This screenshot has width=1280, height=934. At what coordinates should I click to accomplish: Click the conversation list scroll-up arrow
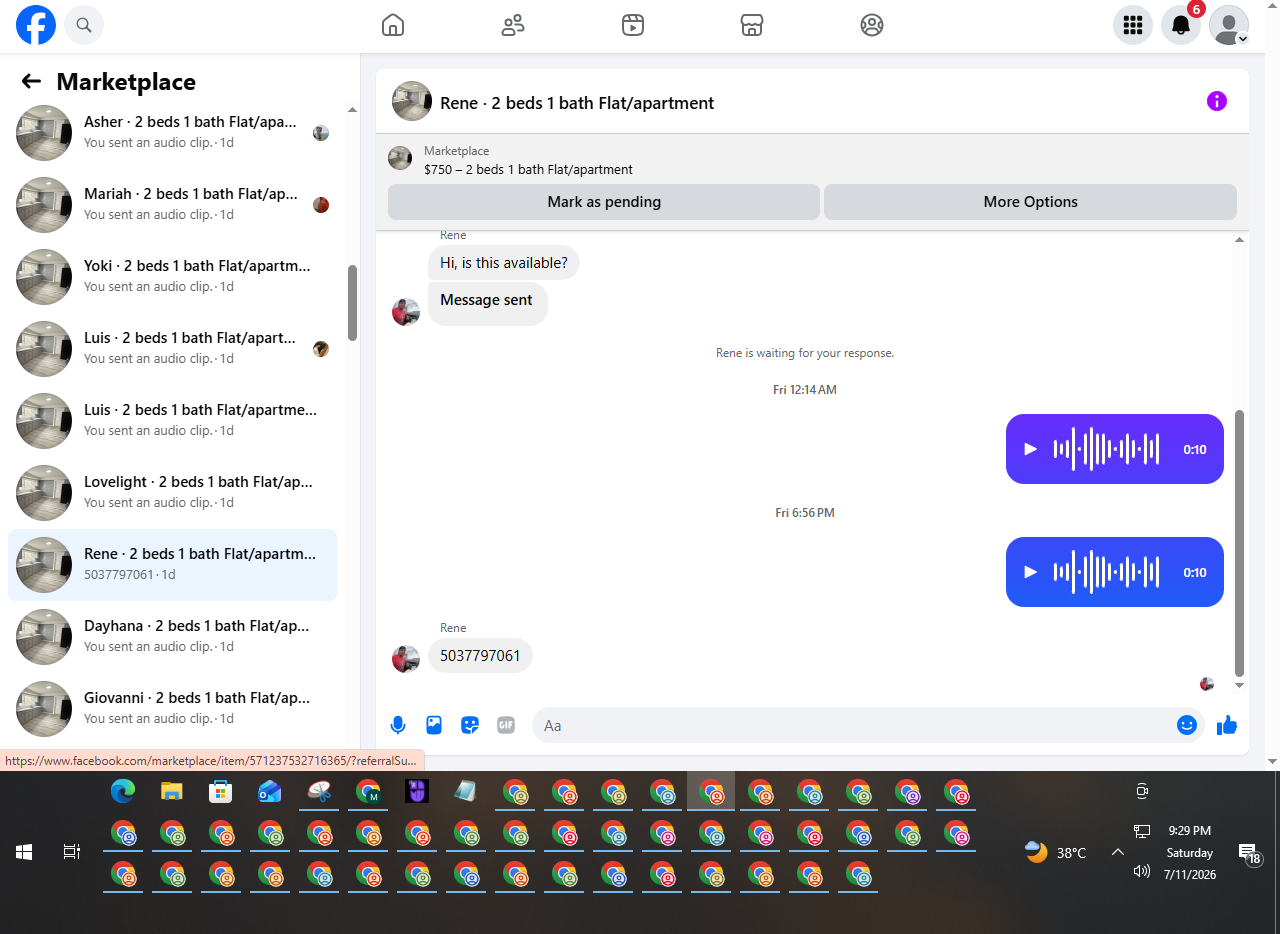[352, 109]
